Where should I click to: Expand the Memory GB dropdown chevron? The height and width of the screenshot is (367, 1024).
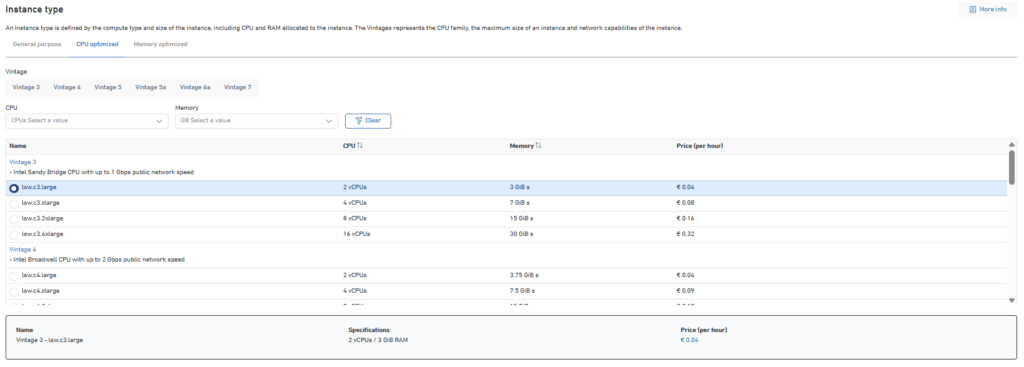point(329,121)
